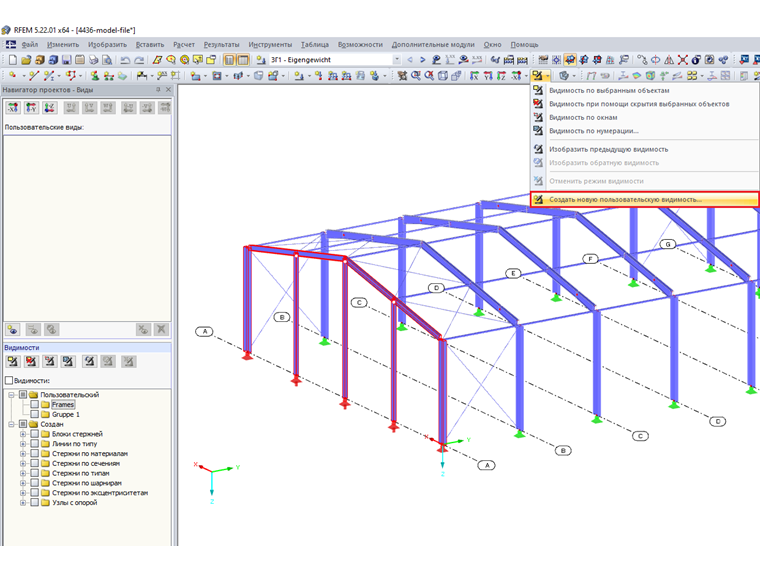Open the Файл menu

tap(30, 45)
